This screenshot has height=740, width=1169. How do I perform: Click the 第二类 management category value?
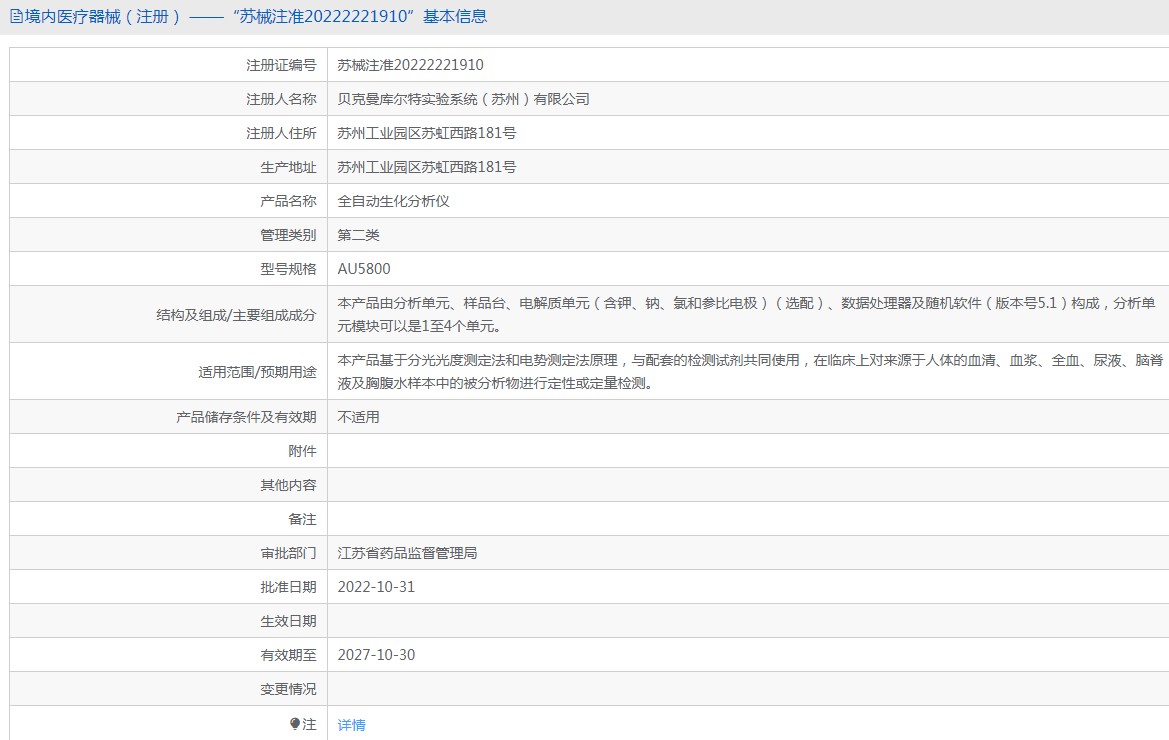pyautogui.click(x=358, y=235)
